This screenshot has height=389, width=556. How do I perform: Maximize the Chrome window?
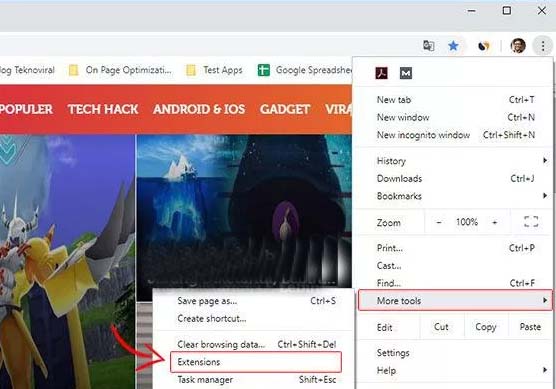click(x=507, y=11)
